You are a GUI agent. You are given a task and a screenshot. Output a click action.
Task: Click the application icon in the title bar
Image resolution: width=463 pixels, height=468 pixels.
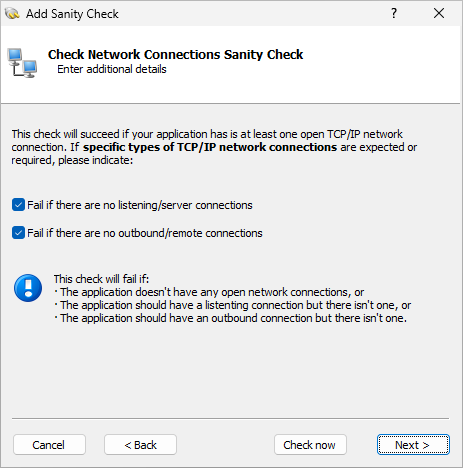pos(12,14)
